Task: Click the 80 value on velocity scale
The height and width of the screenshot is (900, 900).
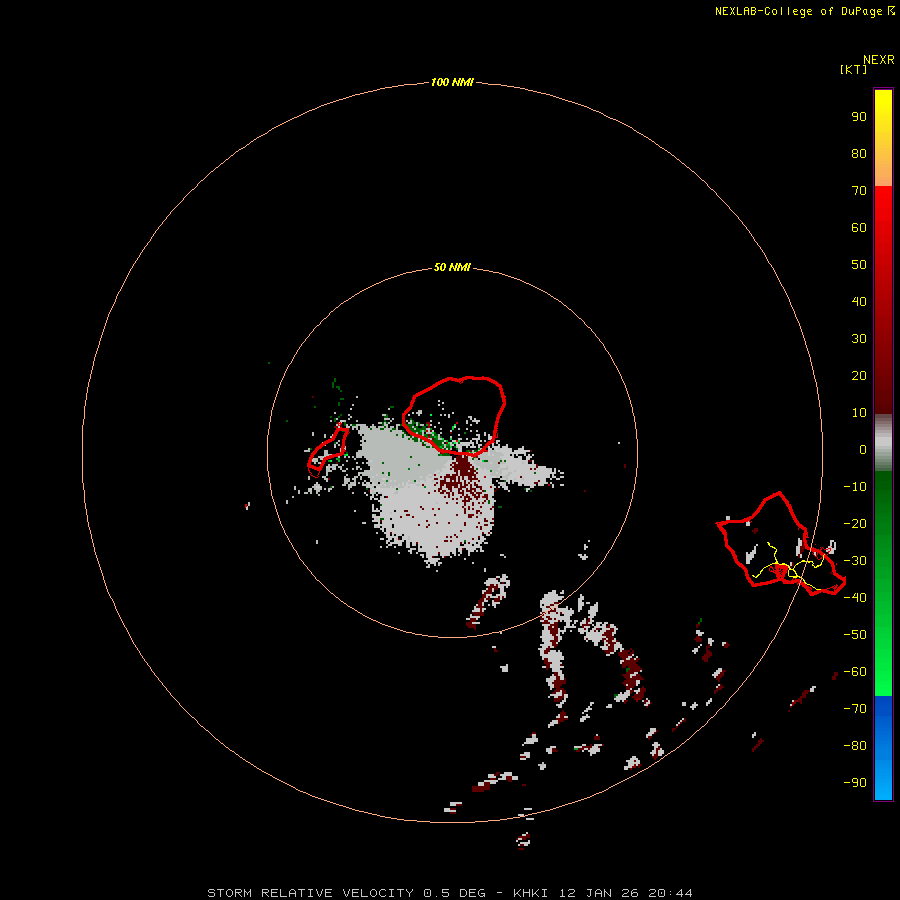Action: tap(859, 154)
